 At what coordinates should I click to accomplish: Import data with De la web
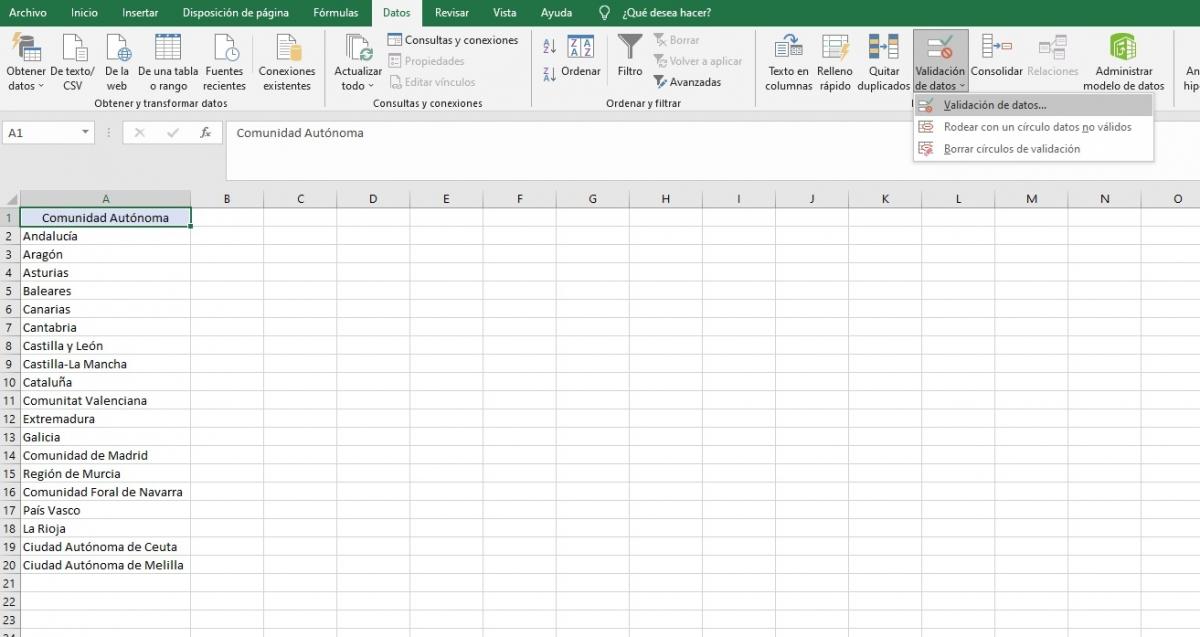118,60
